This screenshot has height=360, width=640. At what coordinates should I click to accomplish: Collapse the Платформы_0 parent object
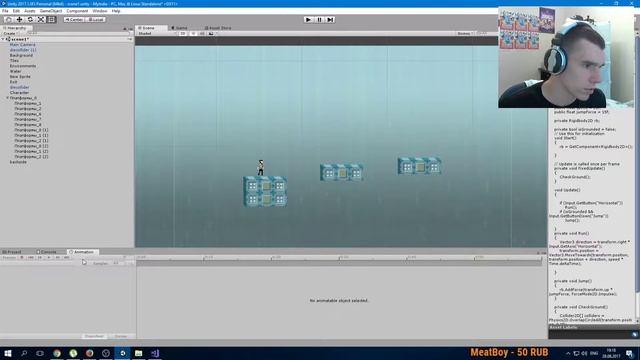click(7, 98)
